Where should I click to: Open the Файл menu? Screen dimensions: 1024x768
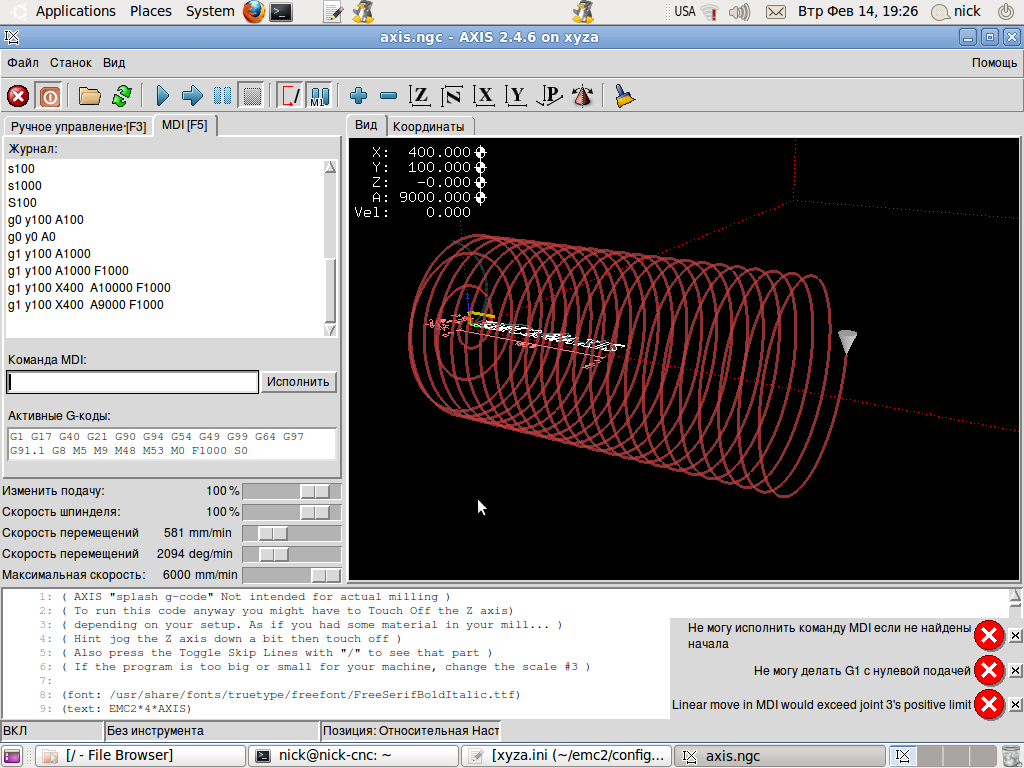[23, 62]
